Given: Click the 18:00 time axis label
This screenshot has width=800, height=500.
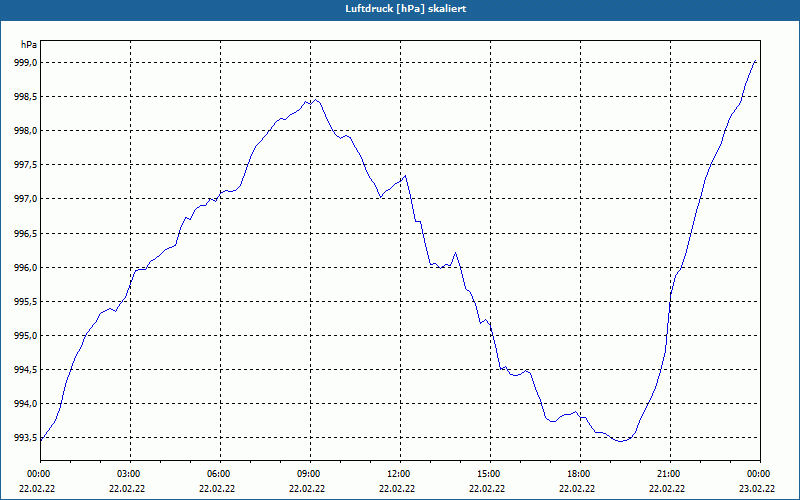Looking at the screenshot, I should click(x=578, y=473).
